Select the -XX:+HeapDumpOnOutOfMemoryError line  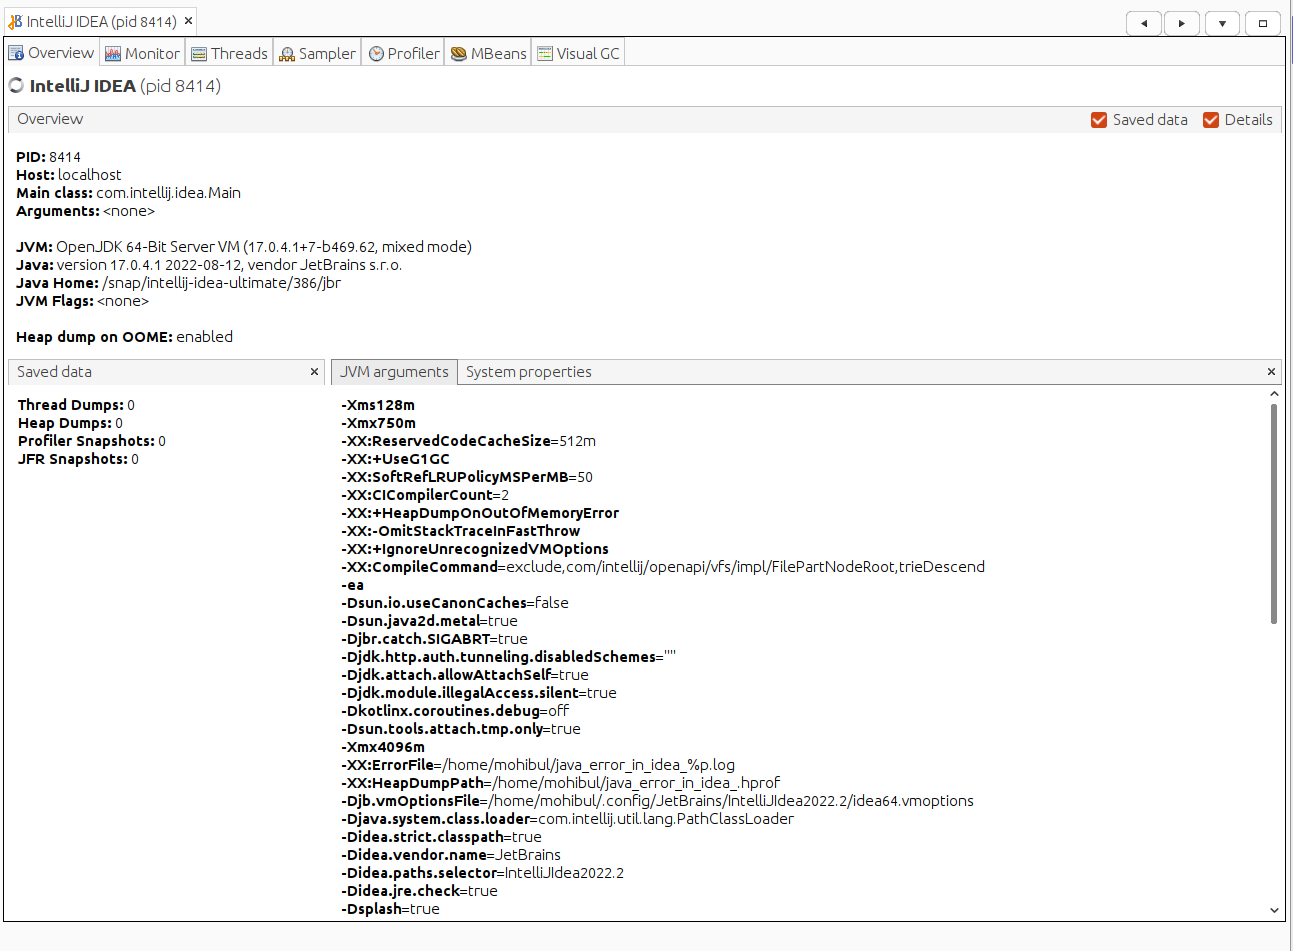(x=480, y=513)
